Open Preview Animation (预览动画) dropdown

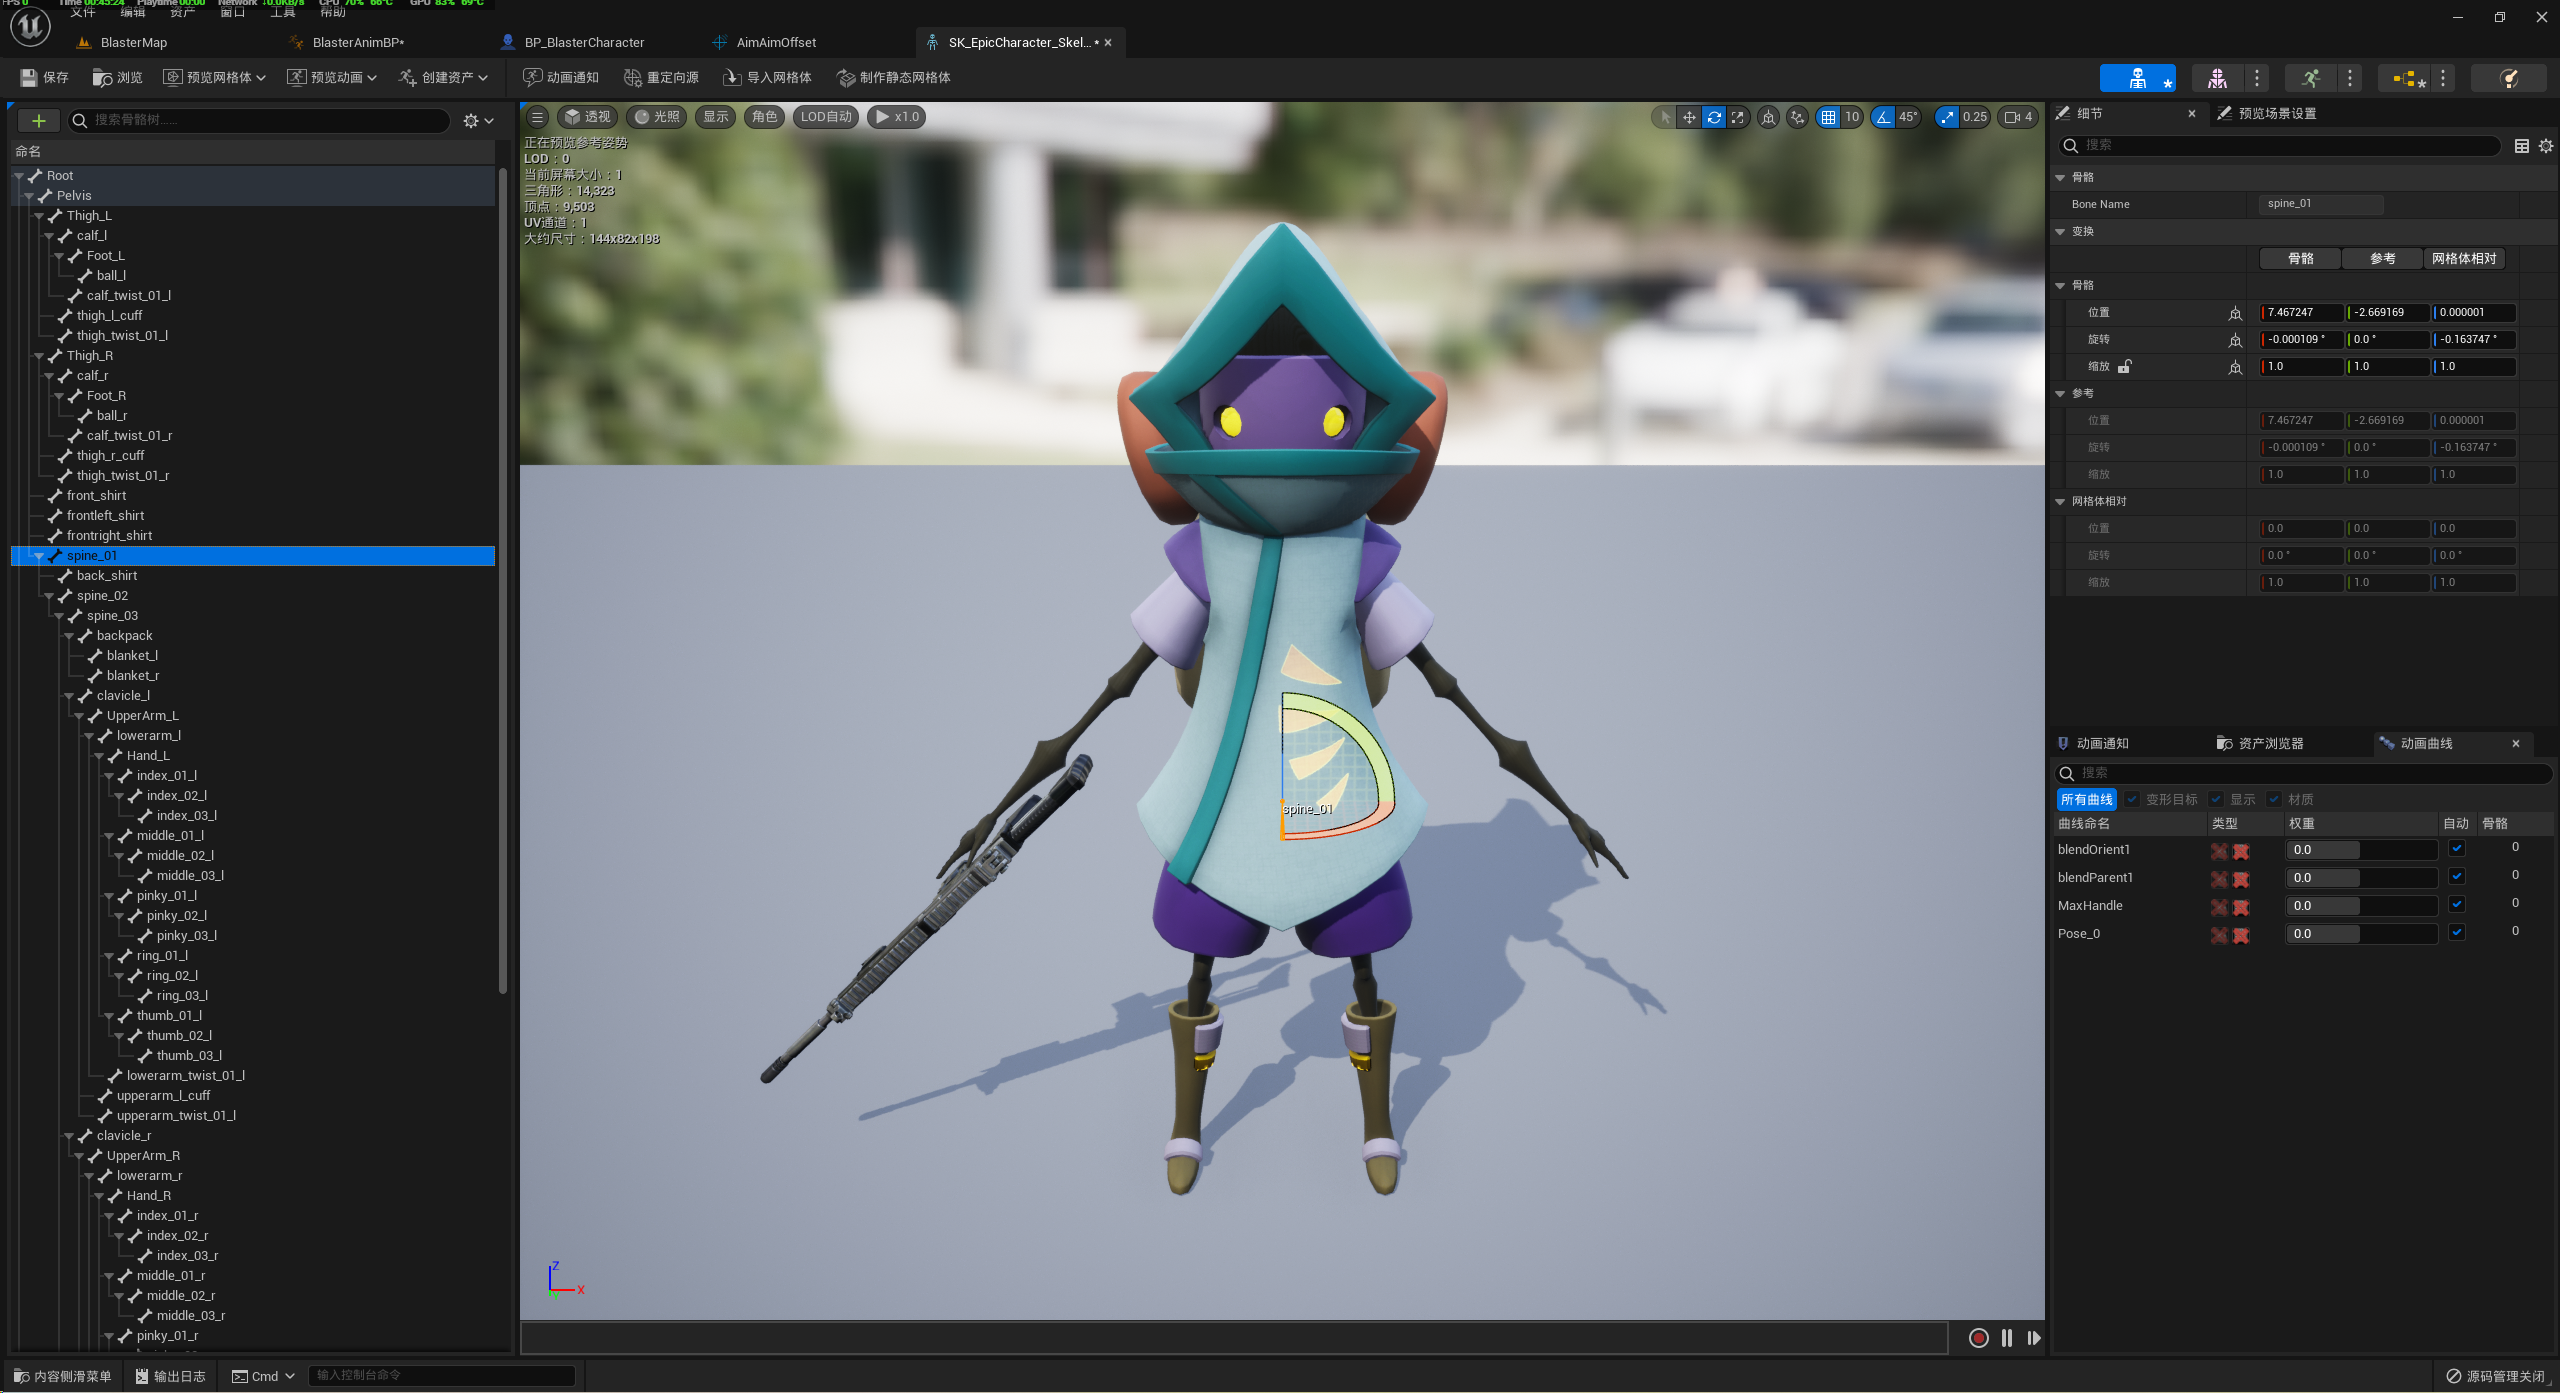(332, 77)
